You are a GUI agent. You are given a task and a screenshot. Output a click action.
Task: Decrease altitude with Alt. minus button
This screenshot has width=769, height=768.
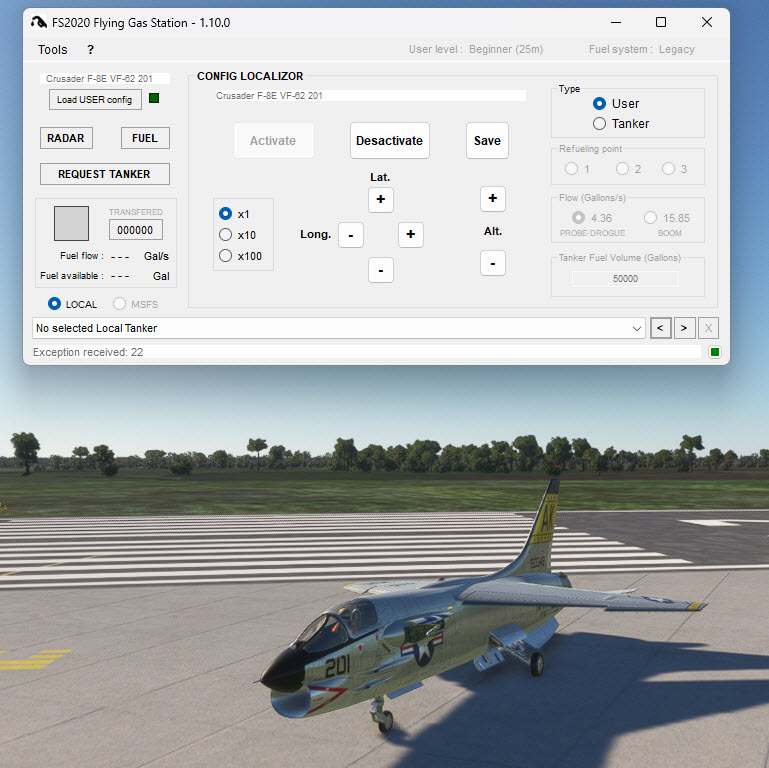[492, 263]
